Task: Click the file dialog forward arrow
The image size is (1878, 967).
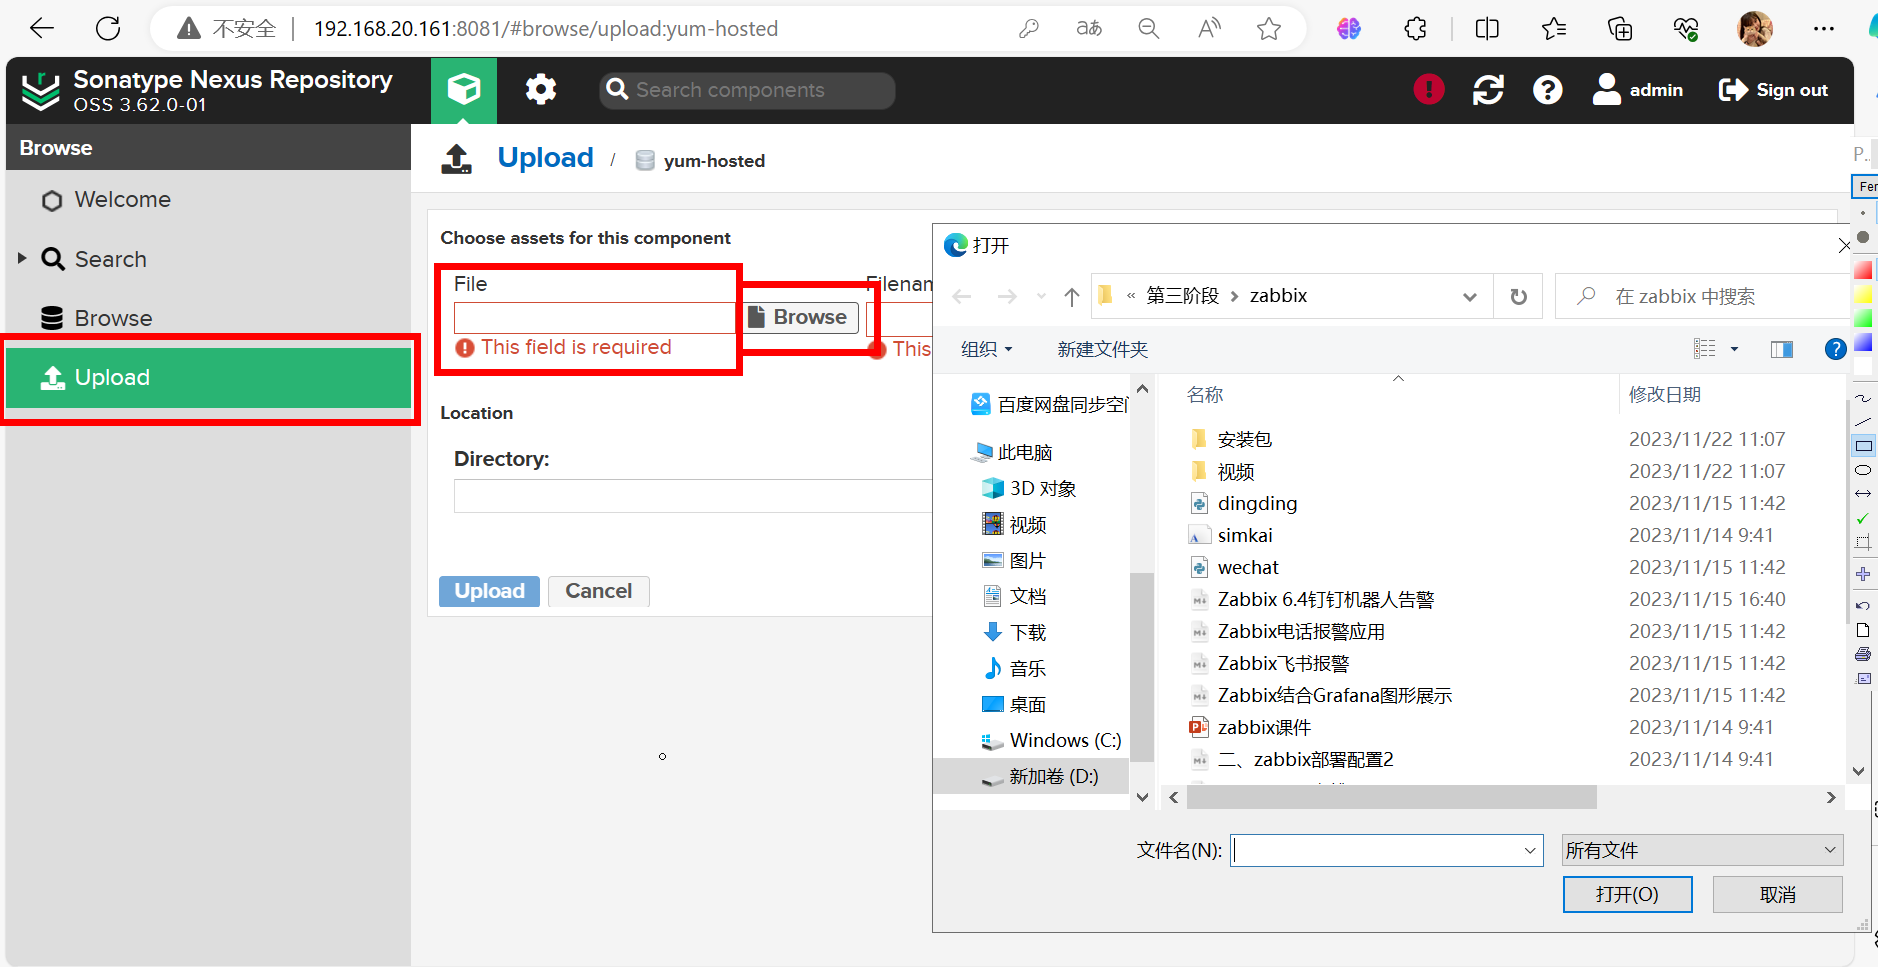Action: 1007,297
